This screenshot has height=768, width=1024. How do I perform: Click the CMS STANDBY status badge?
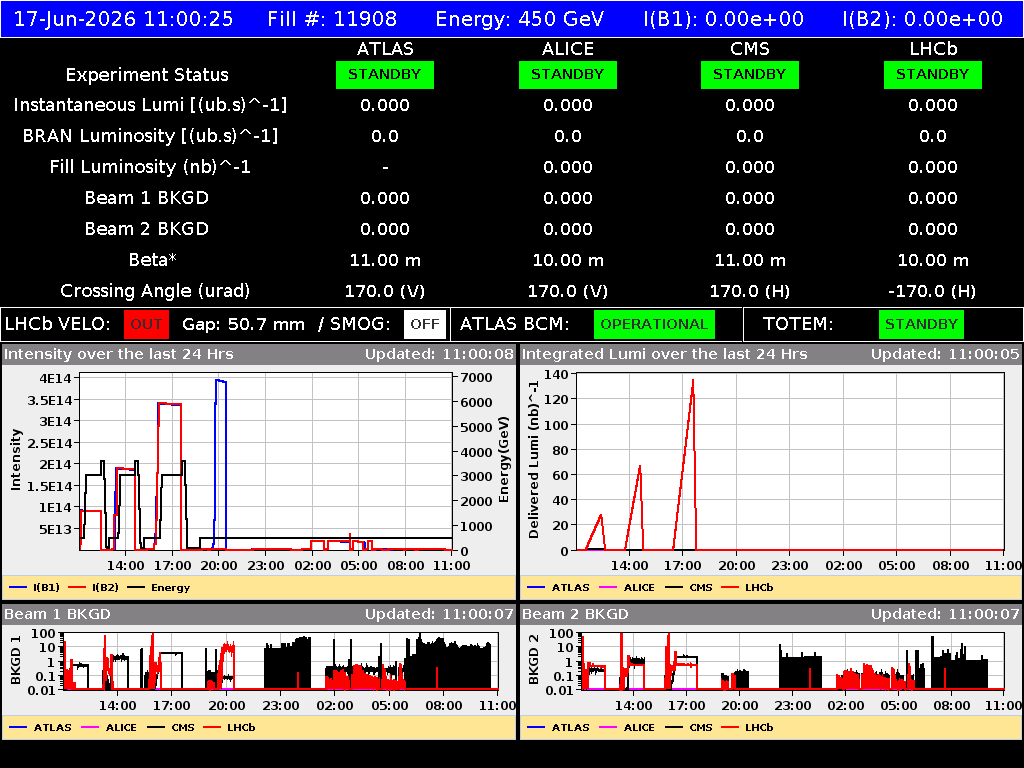750,74
